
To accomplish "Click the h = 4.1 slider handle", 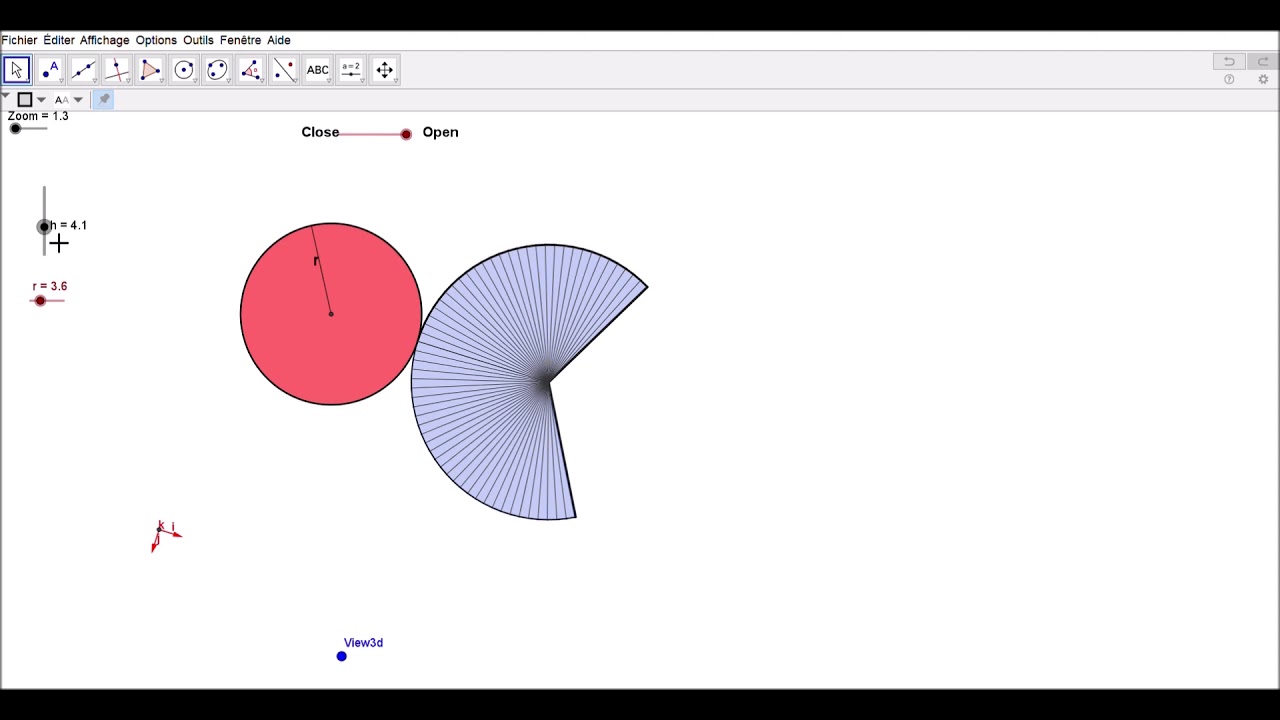I will pos(44,227).
